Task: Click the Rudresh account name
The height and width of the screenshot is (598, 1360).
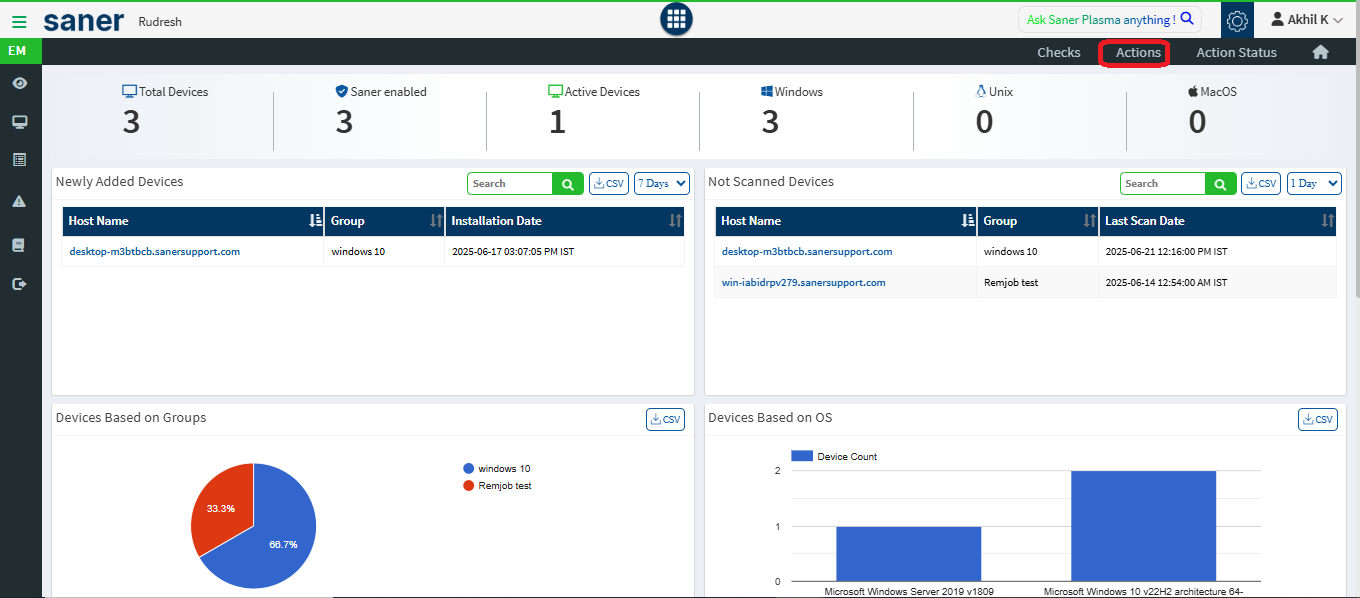Action: [x=160, y=21]
